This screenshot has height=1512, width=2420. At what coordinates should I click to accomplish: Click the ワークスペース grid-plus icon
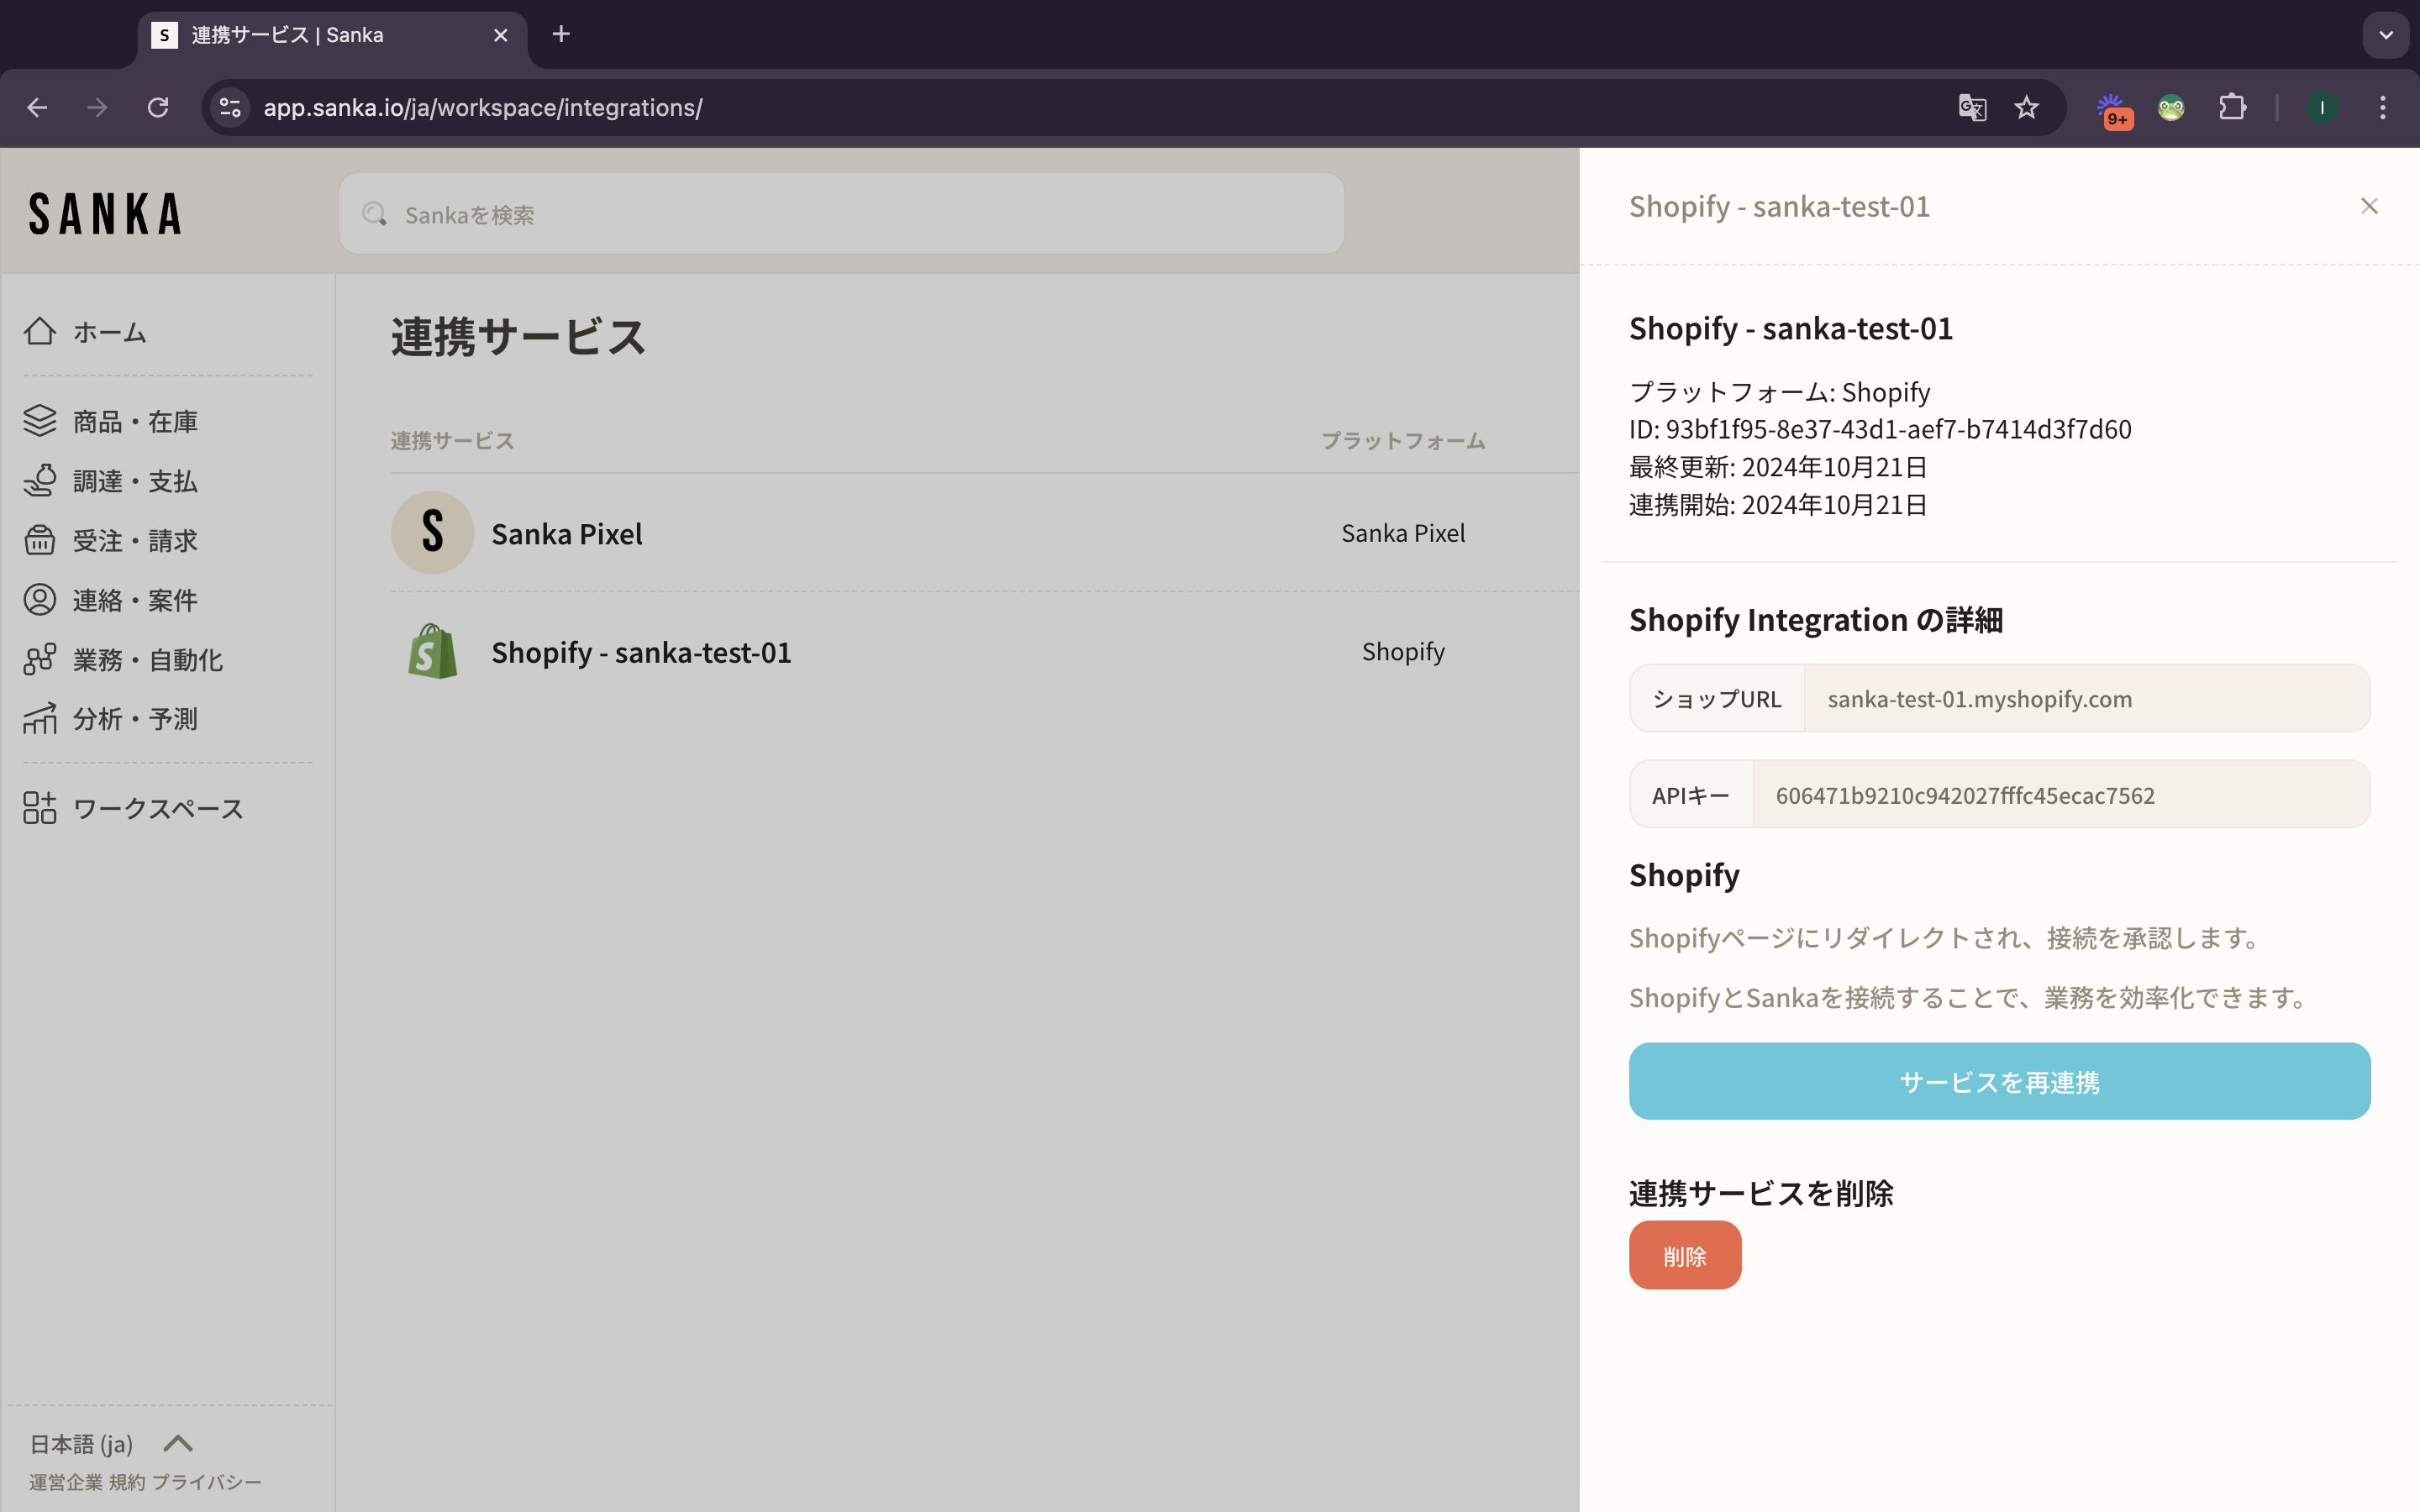[40, 808]
